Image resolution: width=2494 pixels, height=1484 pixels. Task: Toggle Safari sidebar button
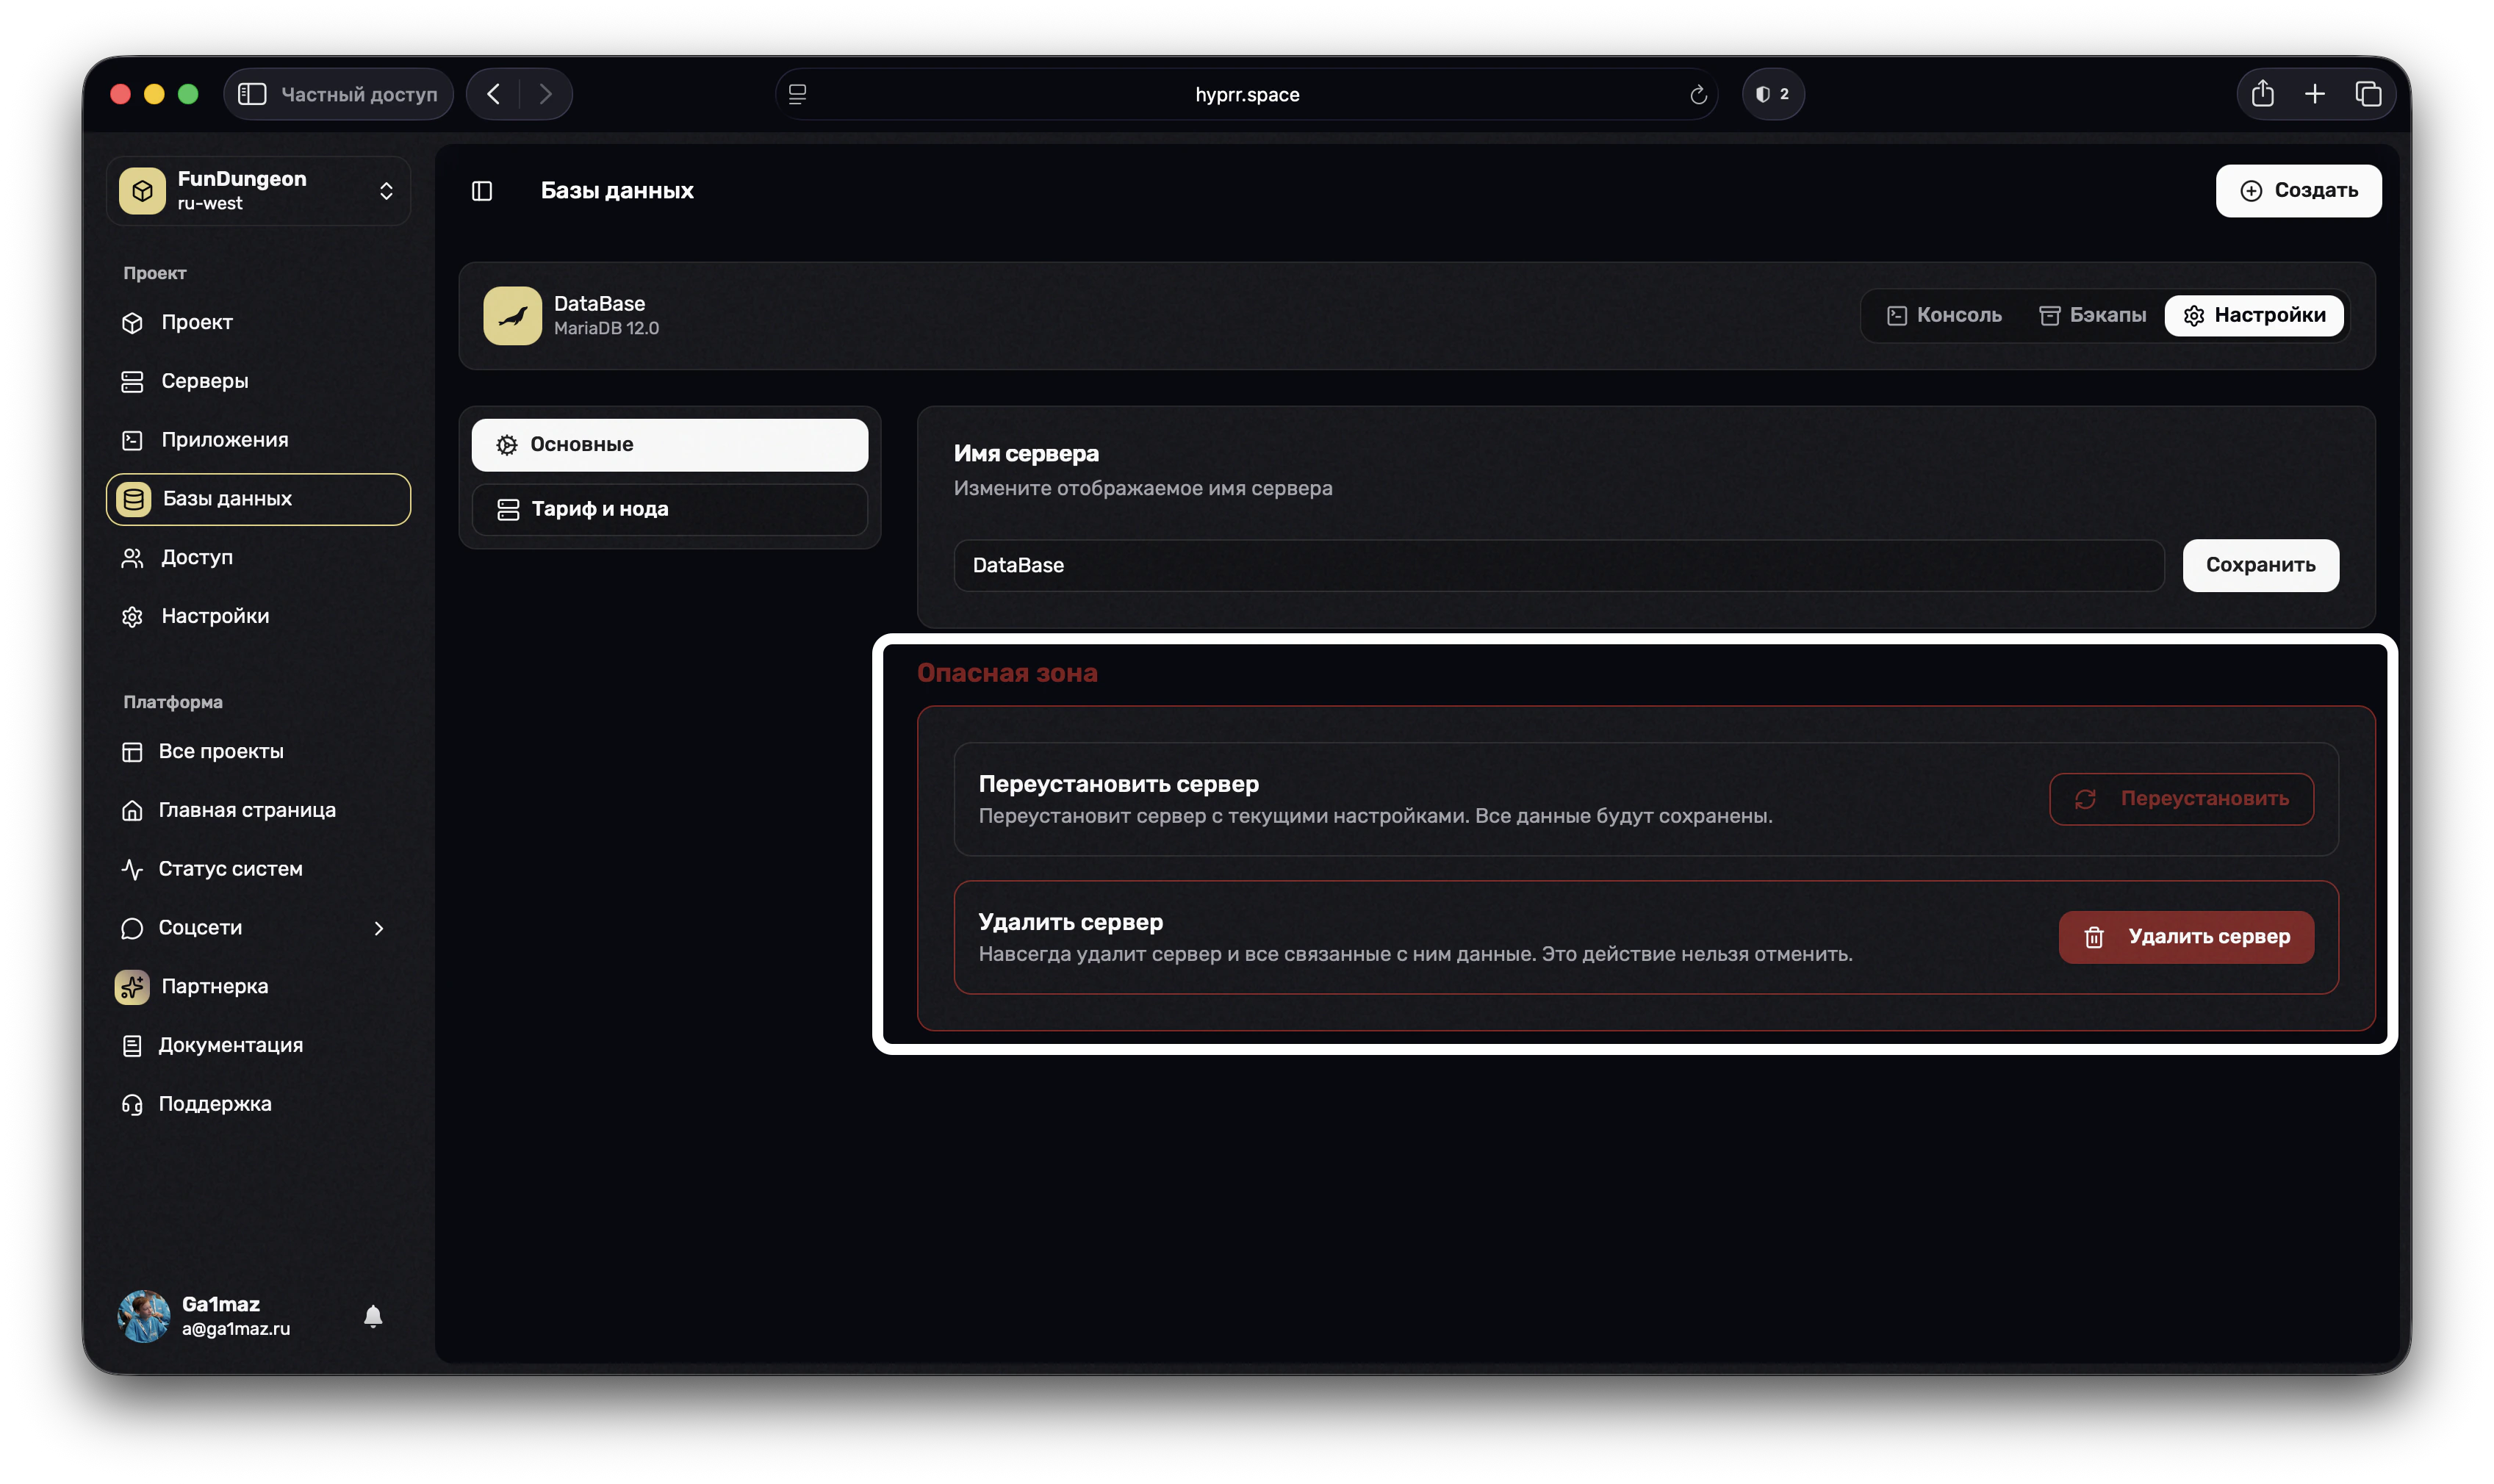[252, 94]
